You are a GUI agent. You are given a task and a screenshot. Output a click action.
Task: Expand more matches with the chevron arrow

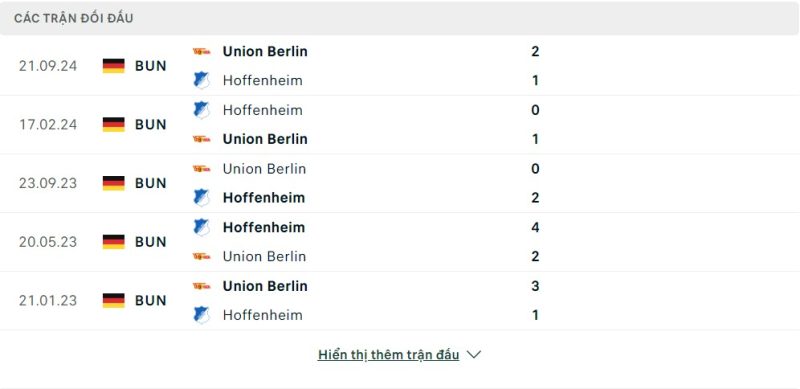tap(474, 354)
